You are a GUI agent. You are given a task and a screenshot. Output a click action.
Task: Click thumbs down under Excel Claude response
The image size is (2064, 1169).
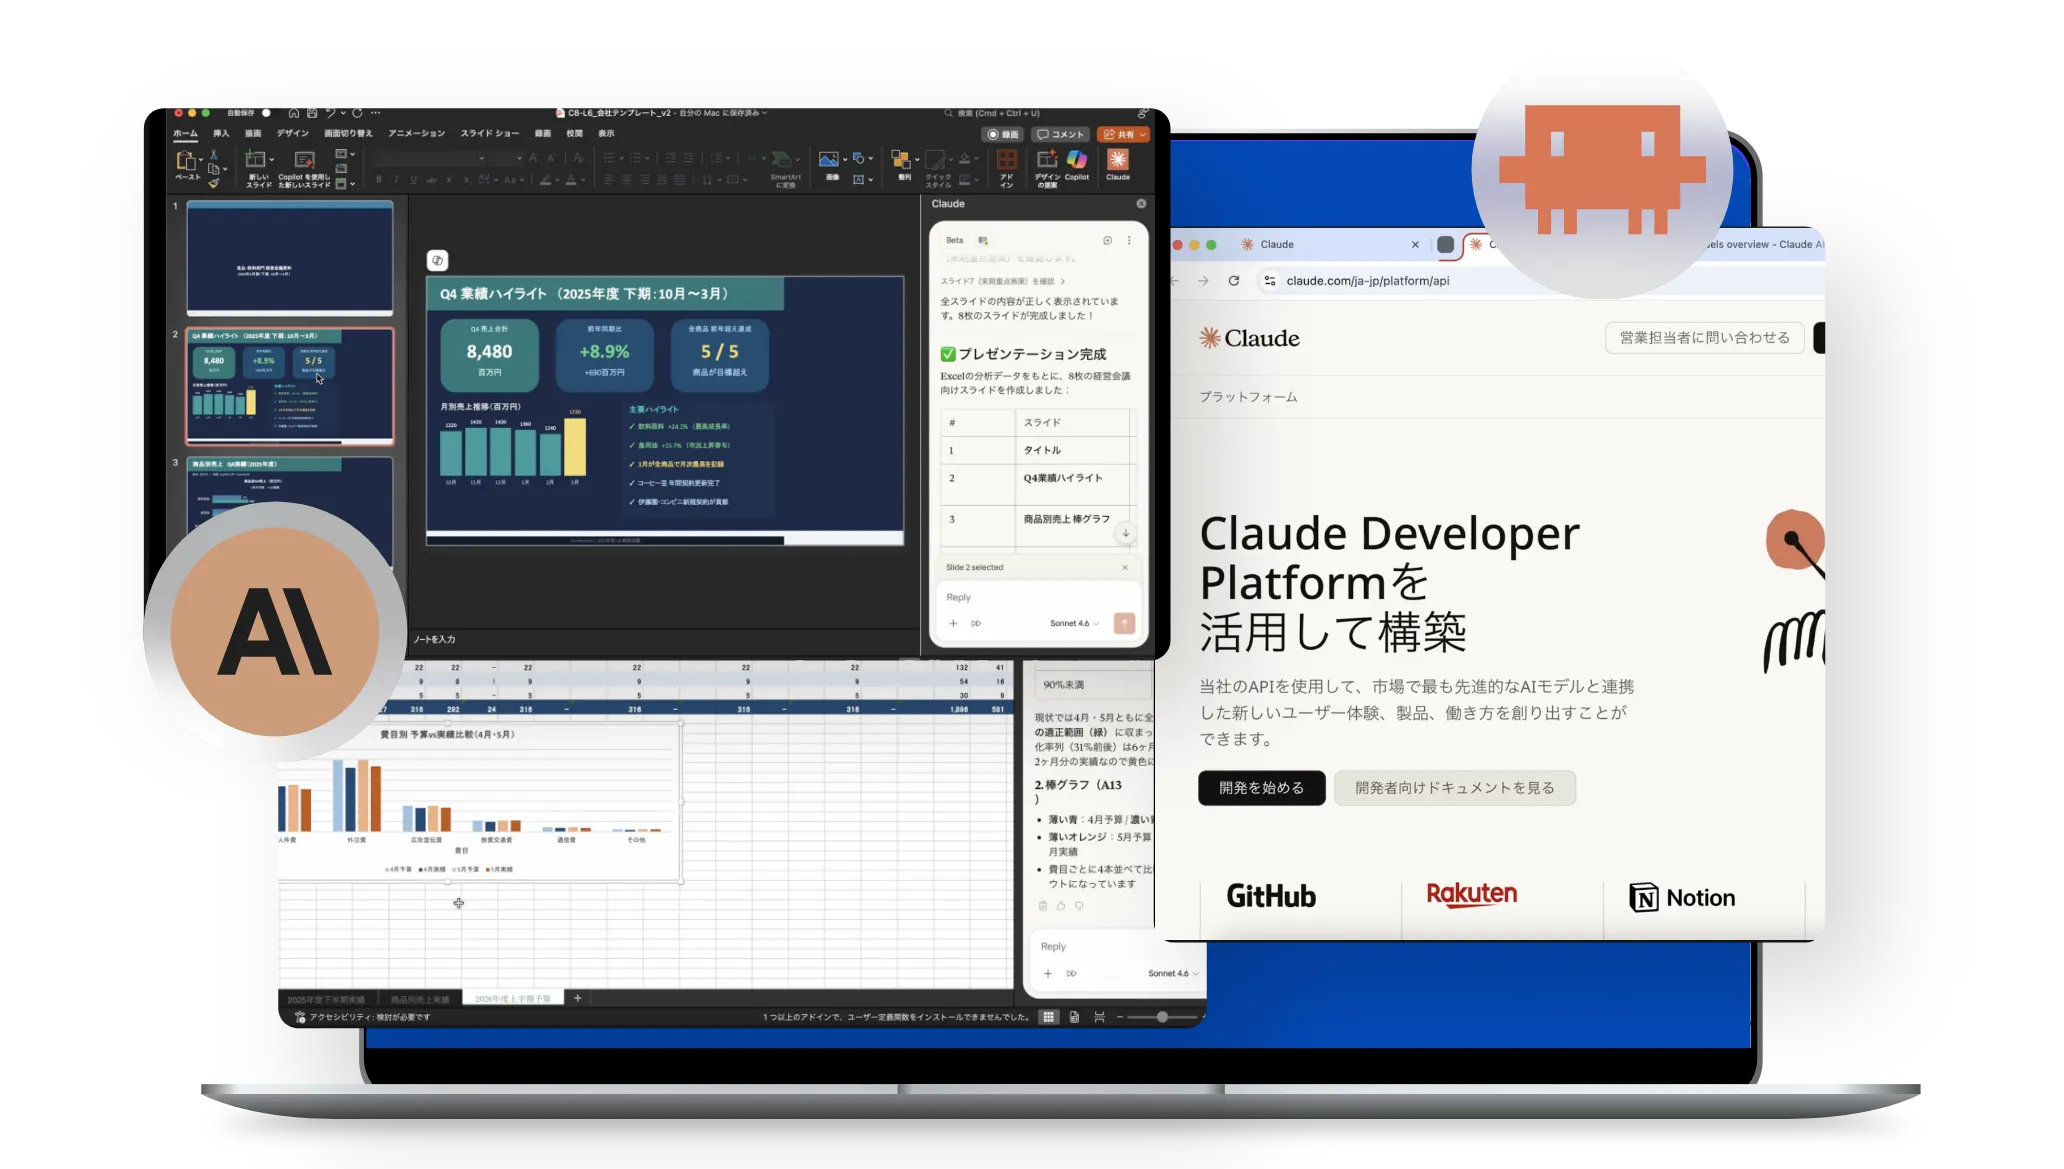pyautogui.click(x=1079, y=906)
